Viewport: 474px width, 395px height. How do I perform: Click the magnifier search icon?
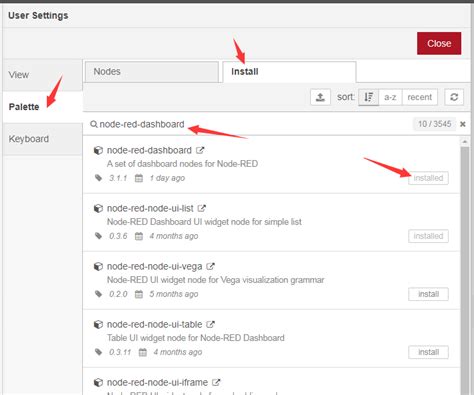(x=94, y=124)
